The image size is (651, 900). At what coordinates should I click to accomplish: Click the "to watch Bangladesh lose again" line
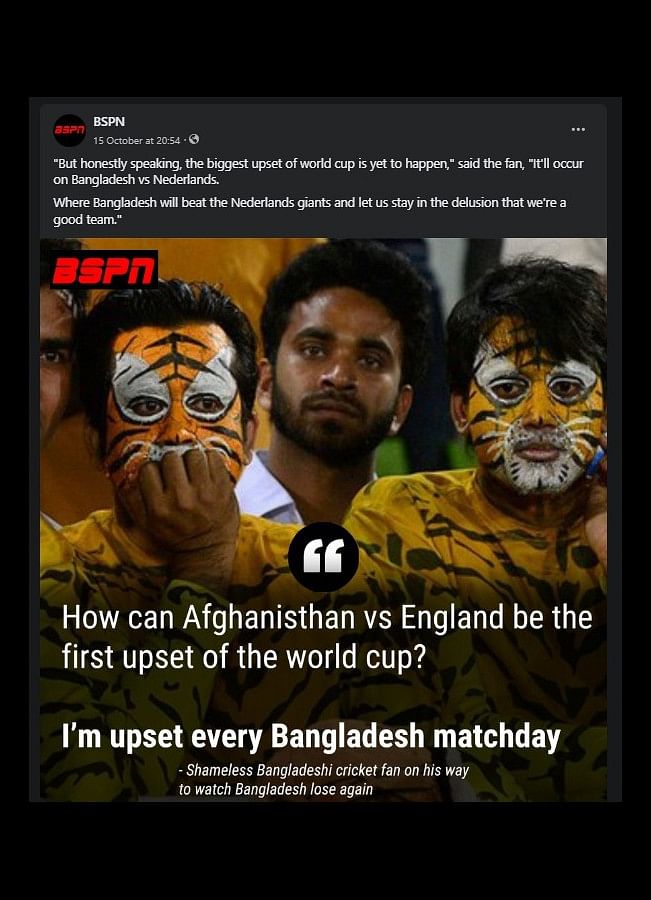pyautogui.click(x=276, y=789)
